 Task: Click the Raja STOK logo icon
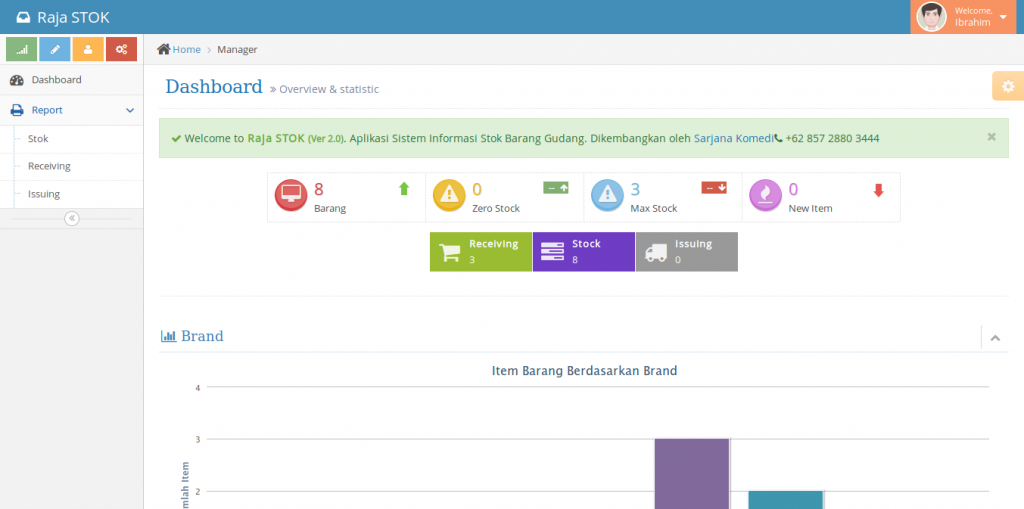pyautogui.click(x=24, y=18)
